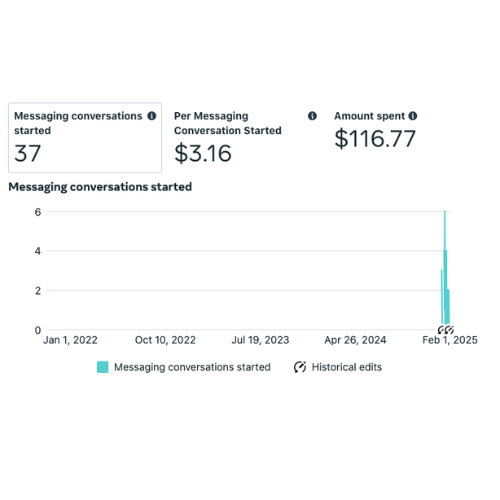Click the Historical edits legend icon
The height and width of the screenshot is (500, 500).
[x=300, y=367]
